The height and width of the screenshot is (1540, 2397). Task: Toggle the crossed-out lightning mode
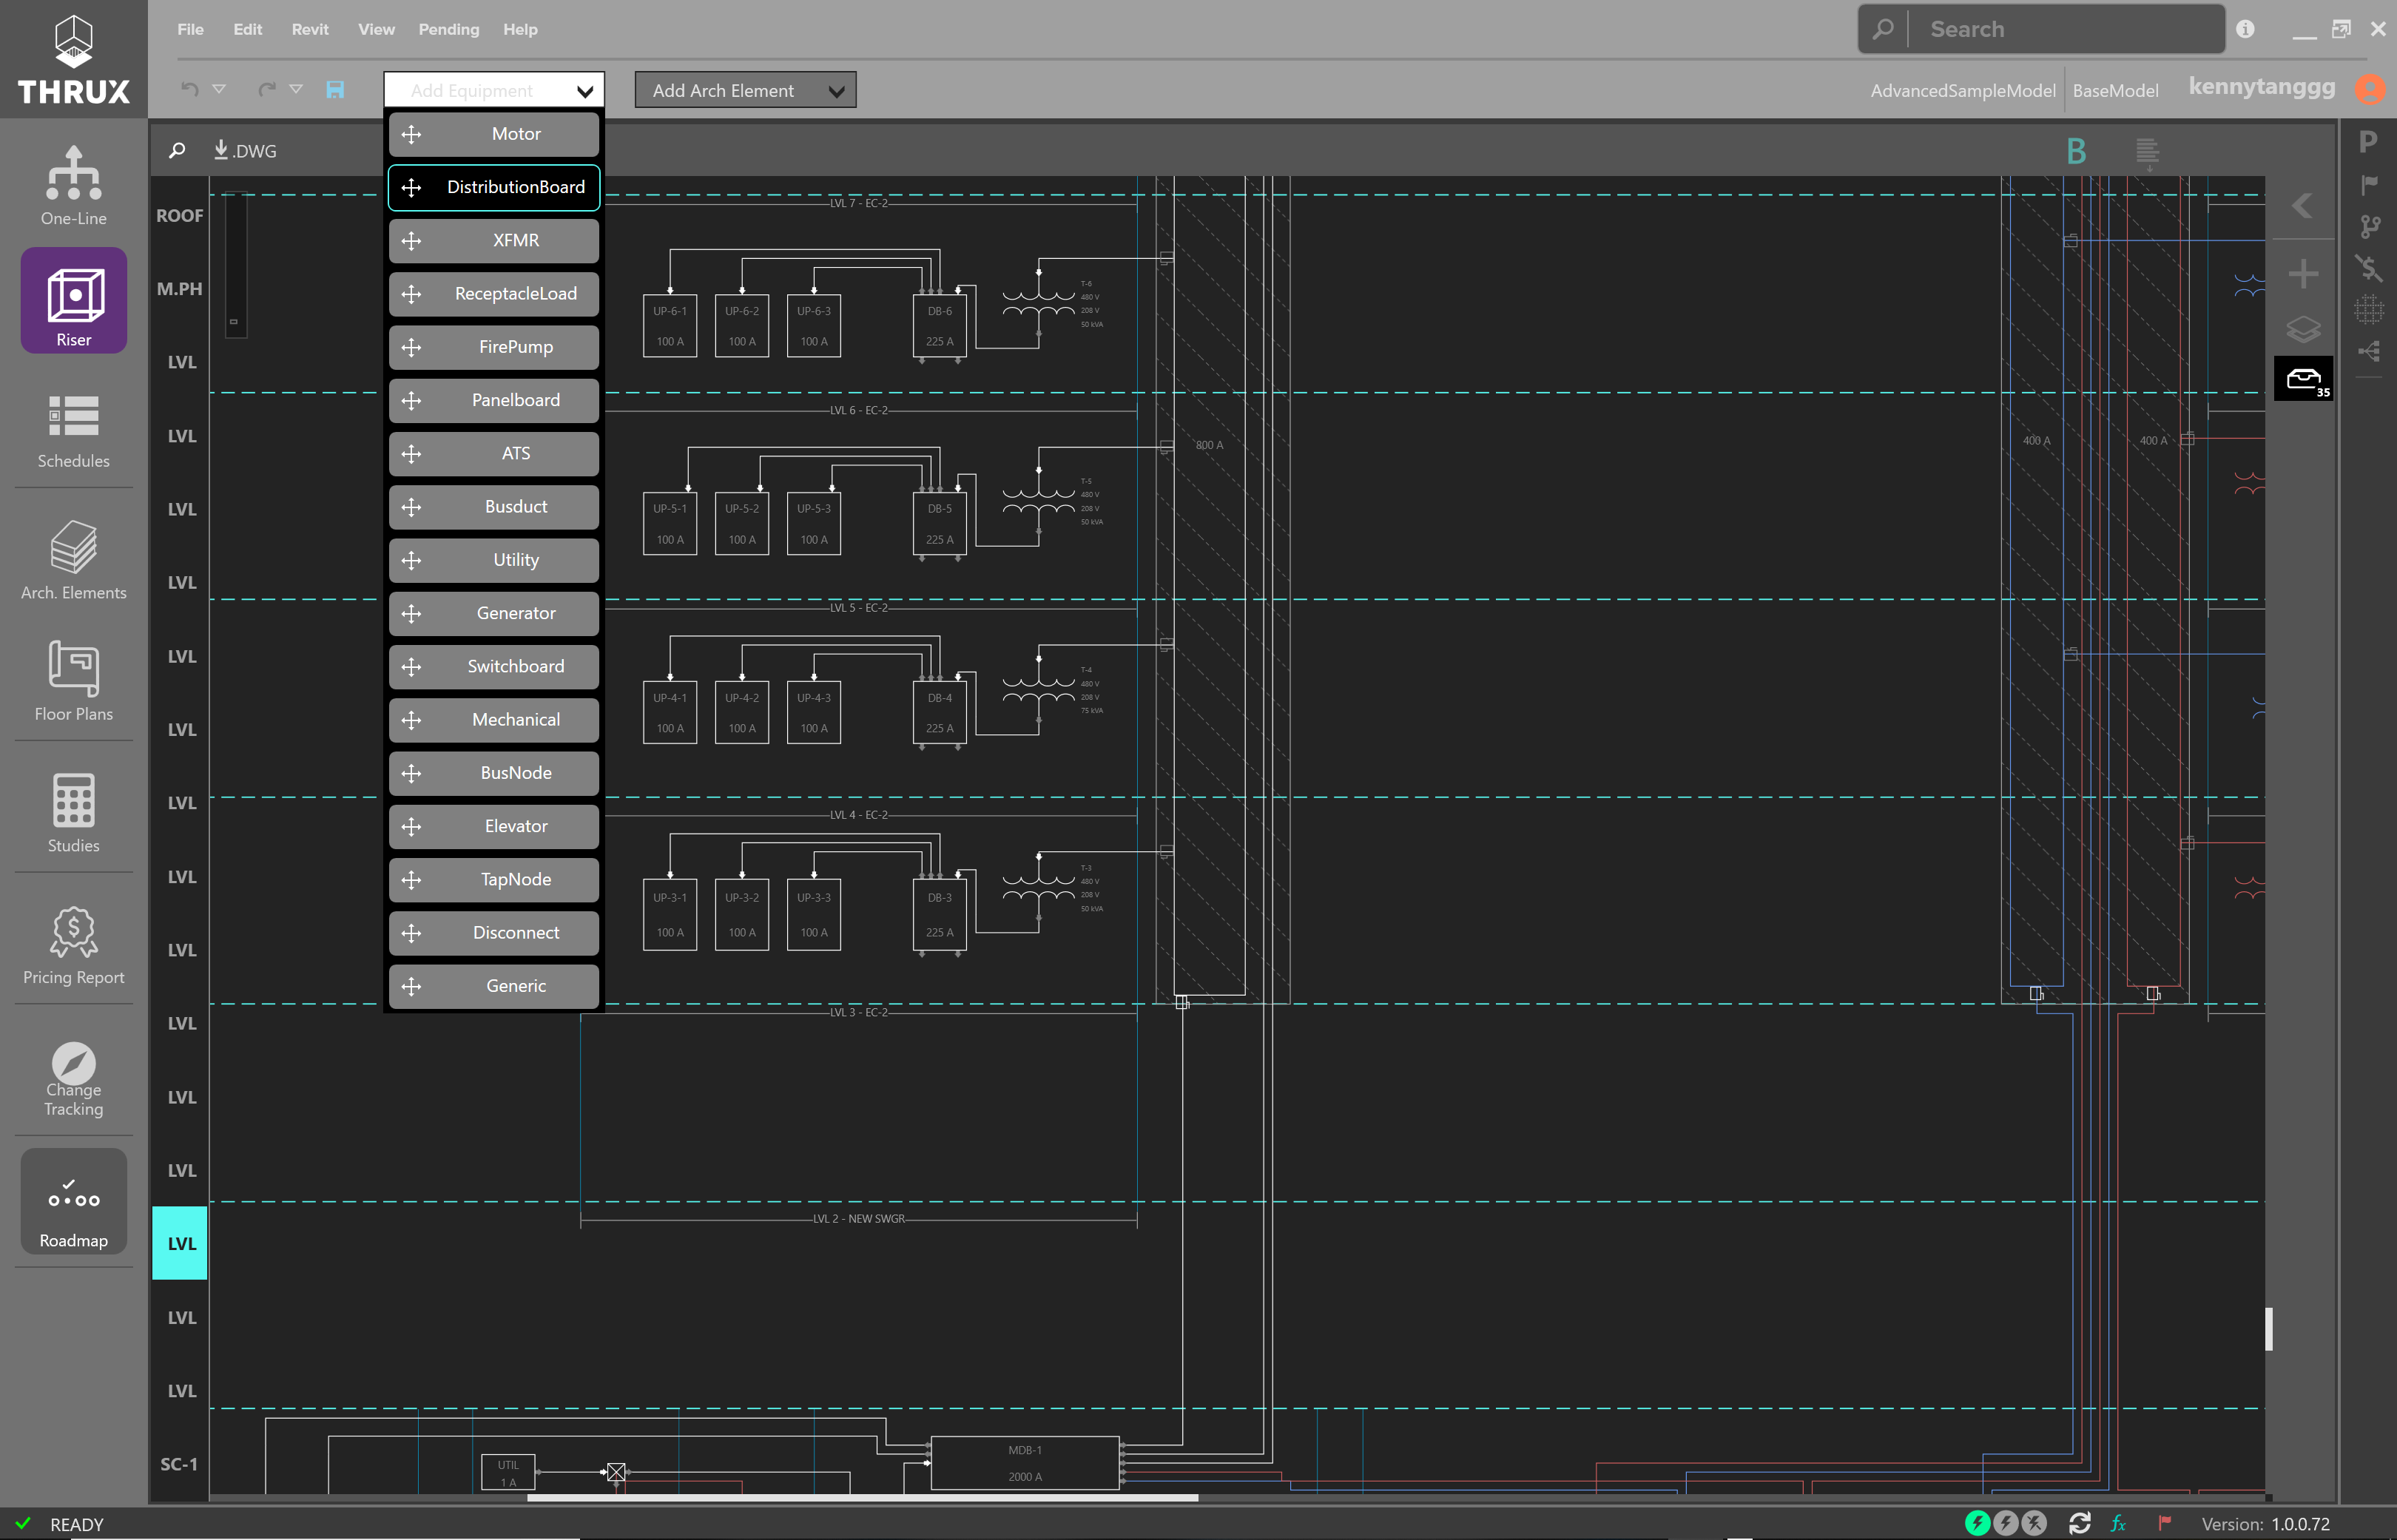pyautogui.click(x=2034, y=1523)
